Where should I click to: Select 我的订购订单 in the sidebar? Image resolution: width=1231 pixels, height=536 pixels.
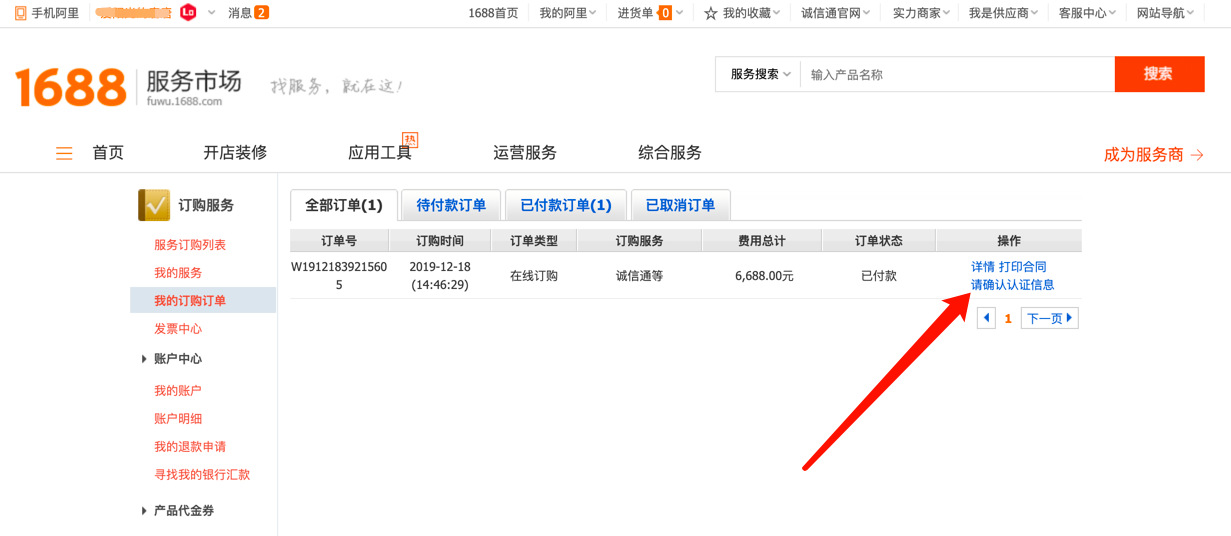(203, 301)
